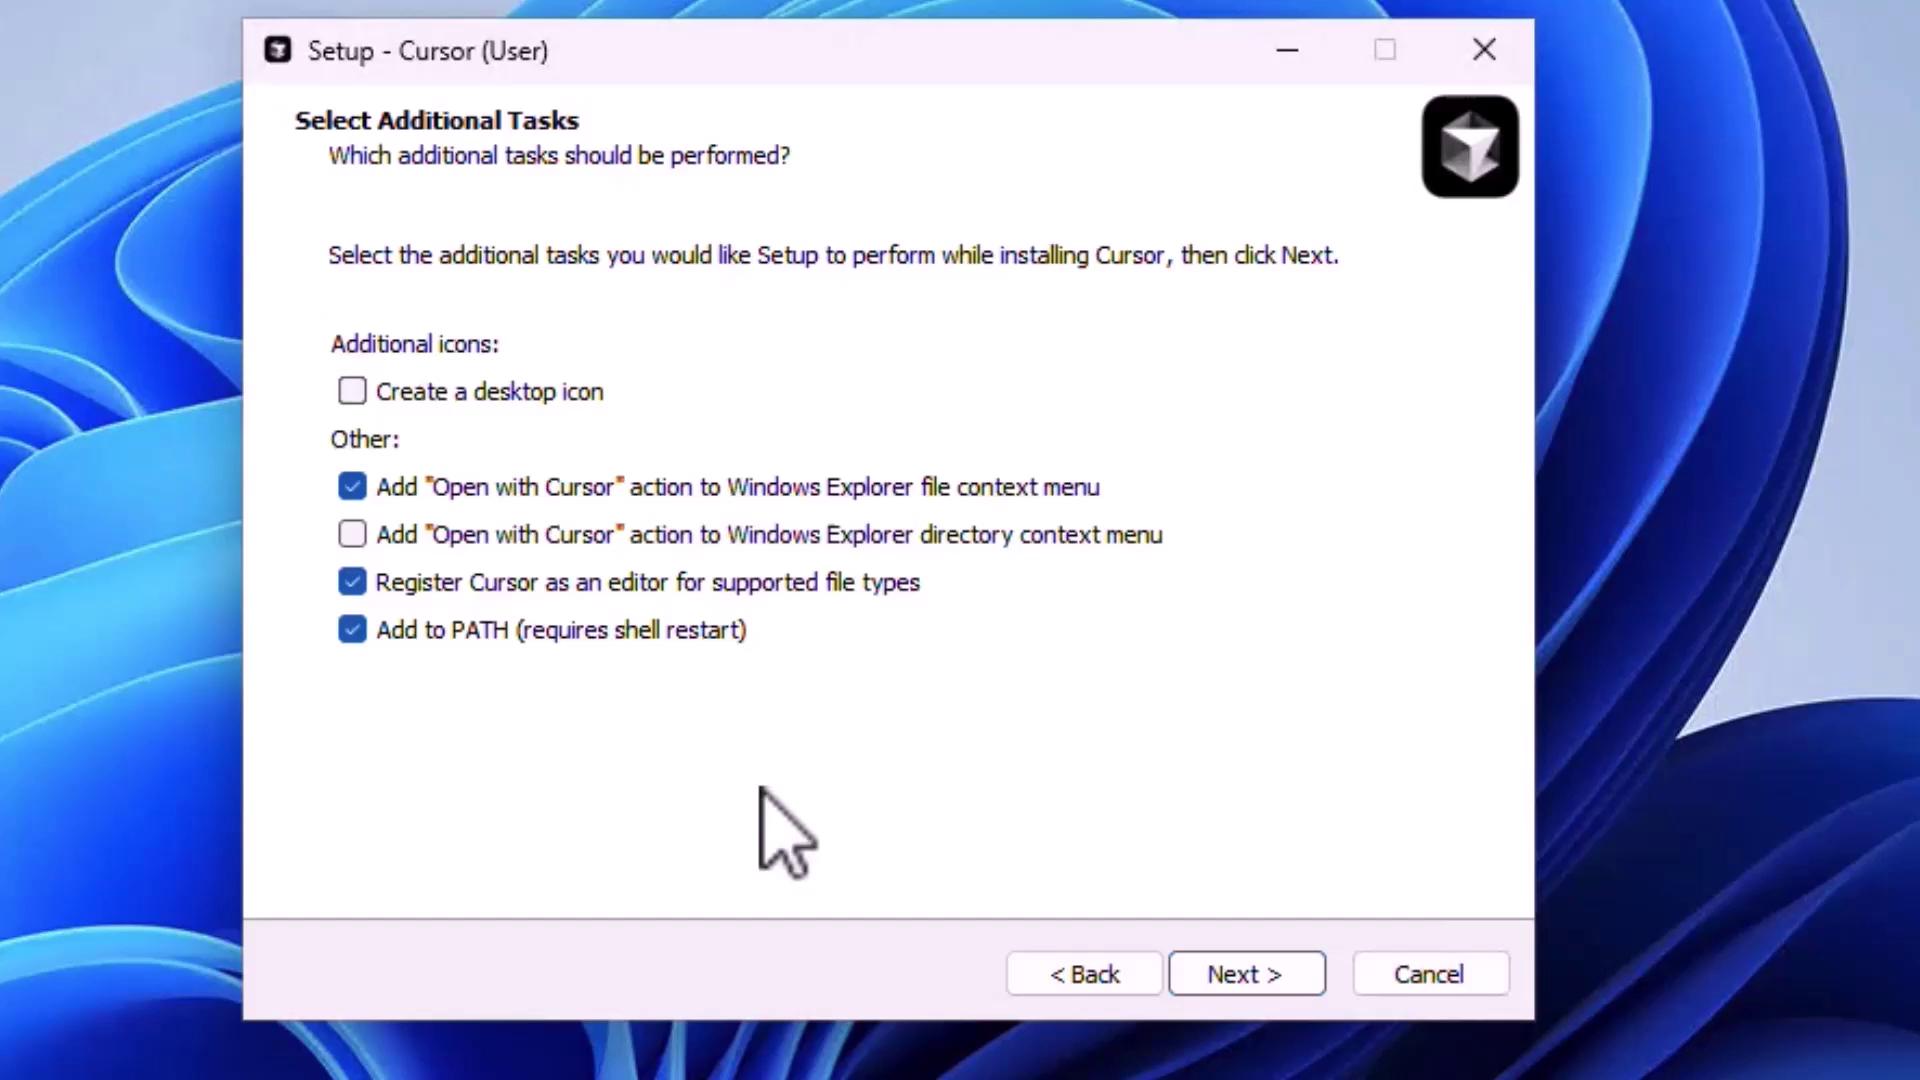
Task: Cancel the Cursor setup
Action: [1430, 974]
